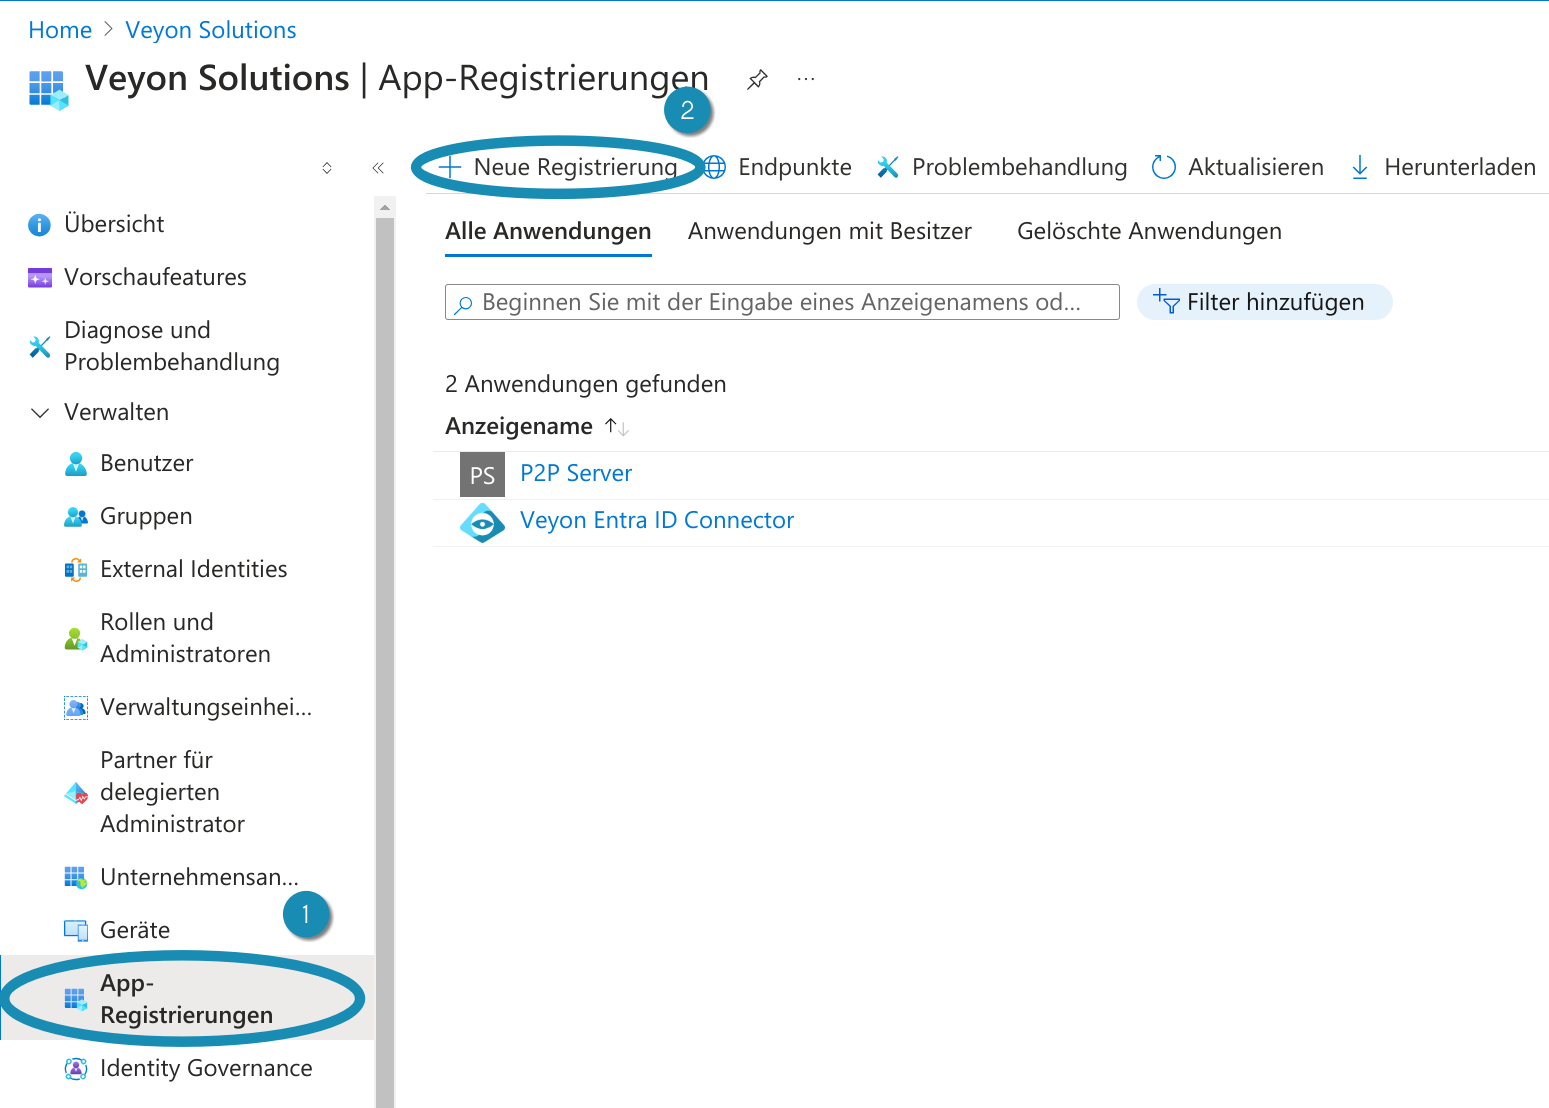
Task: Switch to Gelöschte Anwendungen tab
Action: [1148, 232]
